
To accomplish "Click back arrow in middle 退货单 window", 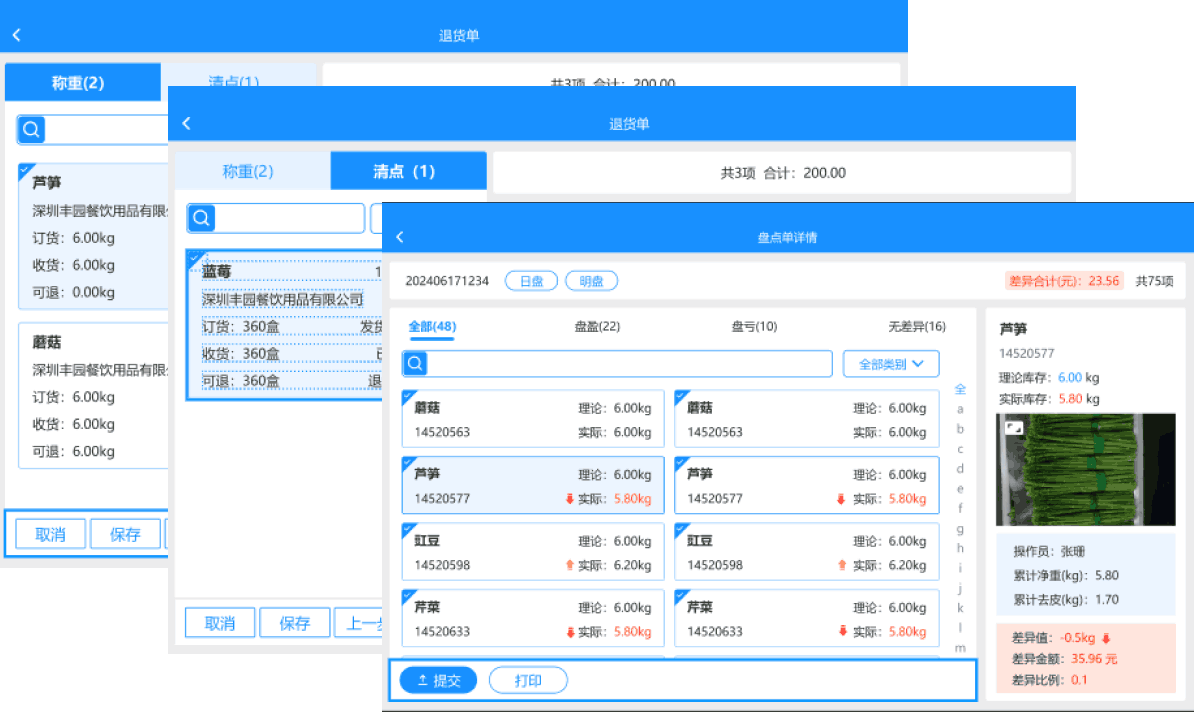I will [x=186, y=123].
